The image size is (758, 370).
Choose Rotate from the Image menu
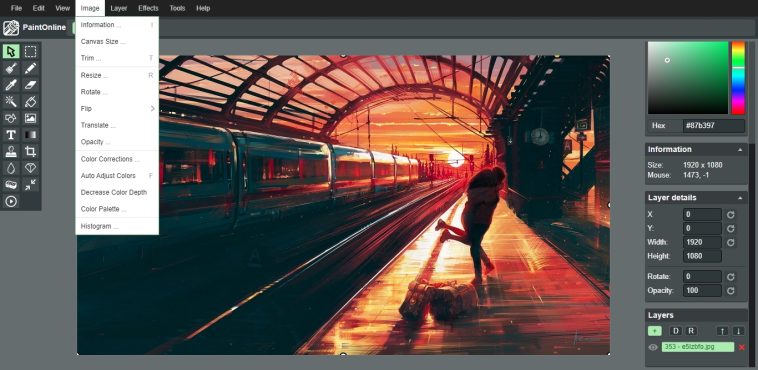click(x=117, y=92)
